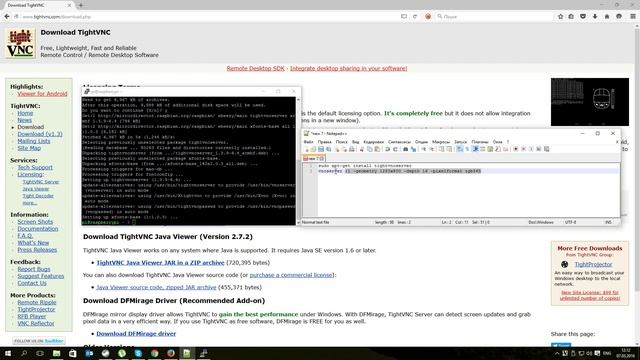This screenshot has width=640, height=360.
Task: Click the bookmark star icon in Firefox
Action: click(x=560, y=16)
